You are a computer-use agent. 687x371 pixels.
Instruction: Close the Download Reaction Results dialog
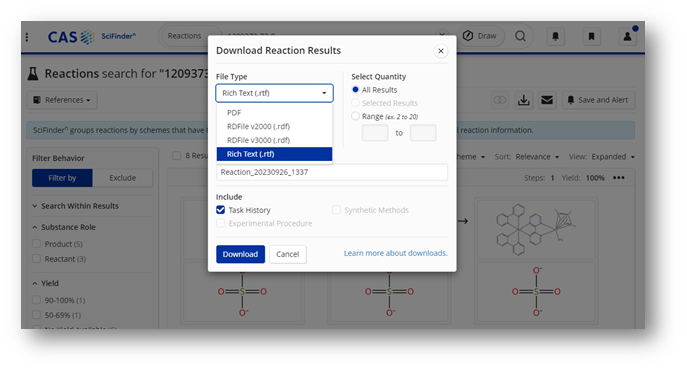click(441, 51)
